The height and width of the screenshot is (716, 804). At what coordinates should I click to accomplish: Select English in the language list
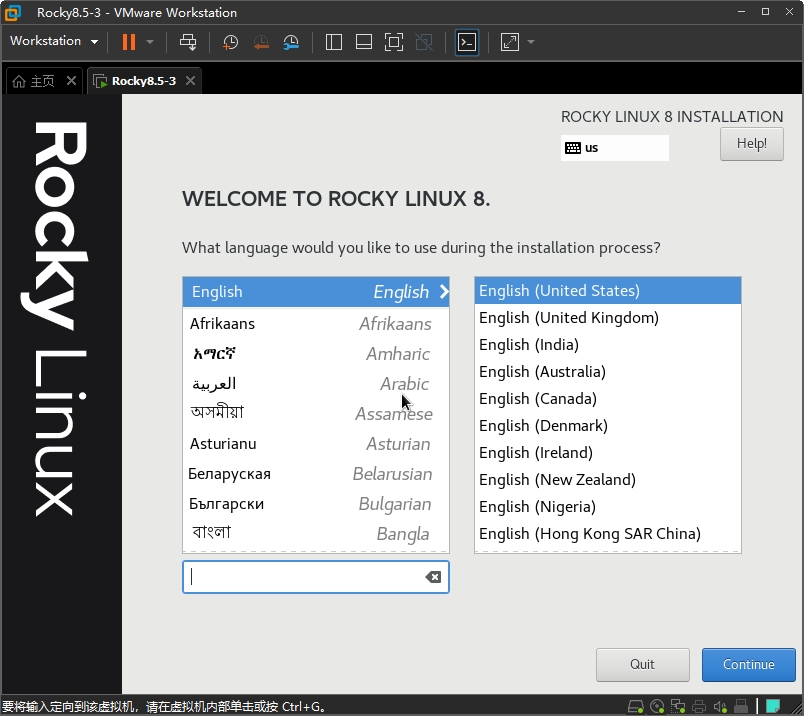[x=316, y=292]
